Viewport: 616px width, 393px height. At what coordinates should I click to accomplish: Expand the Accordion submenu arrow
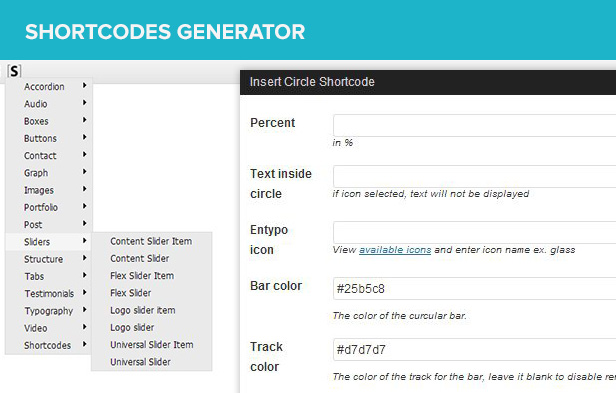(84, 85)
